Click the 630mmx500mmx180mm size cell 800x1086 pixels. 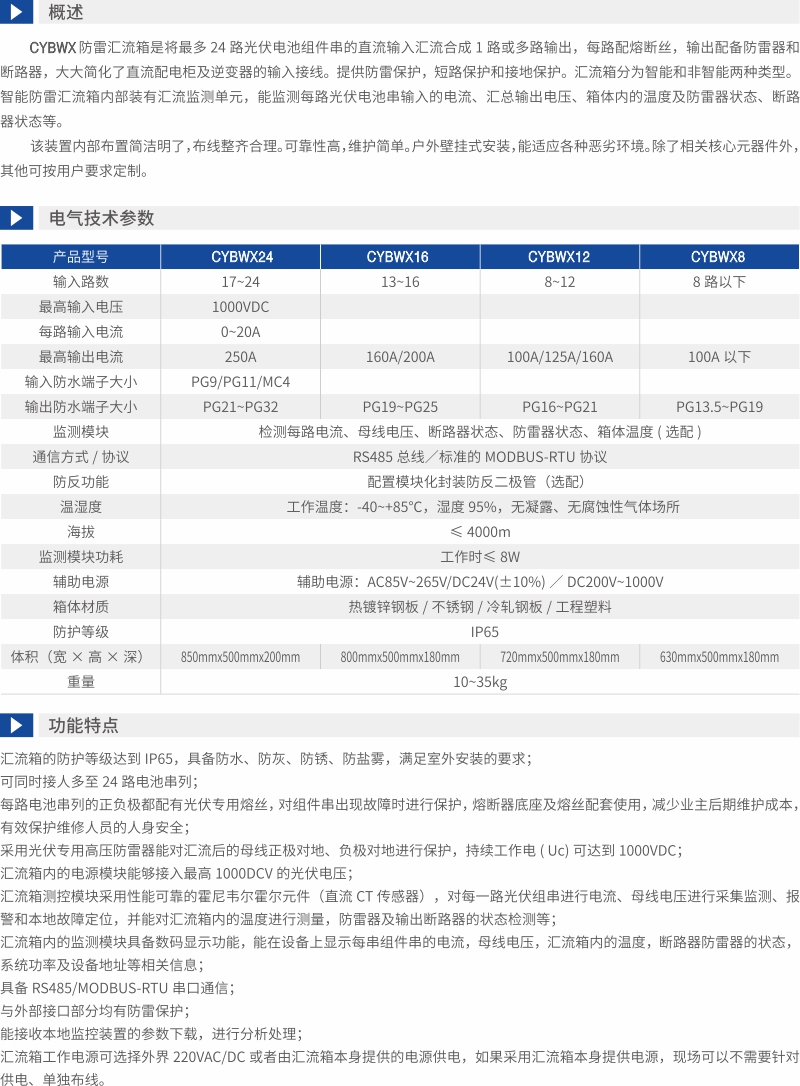(x=719, y=656)
